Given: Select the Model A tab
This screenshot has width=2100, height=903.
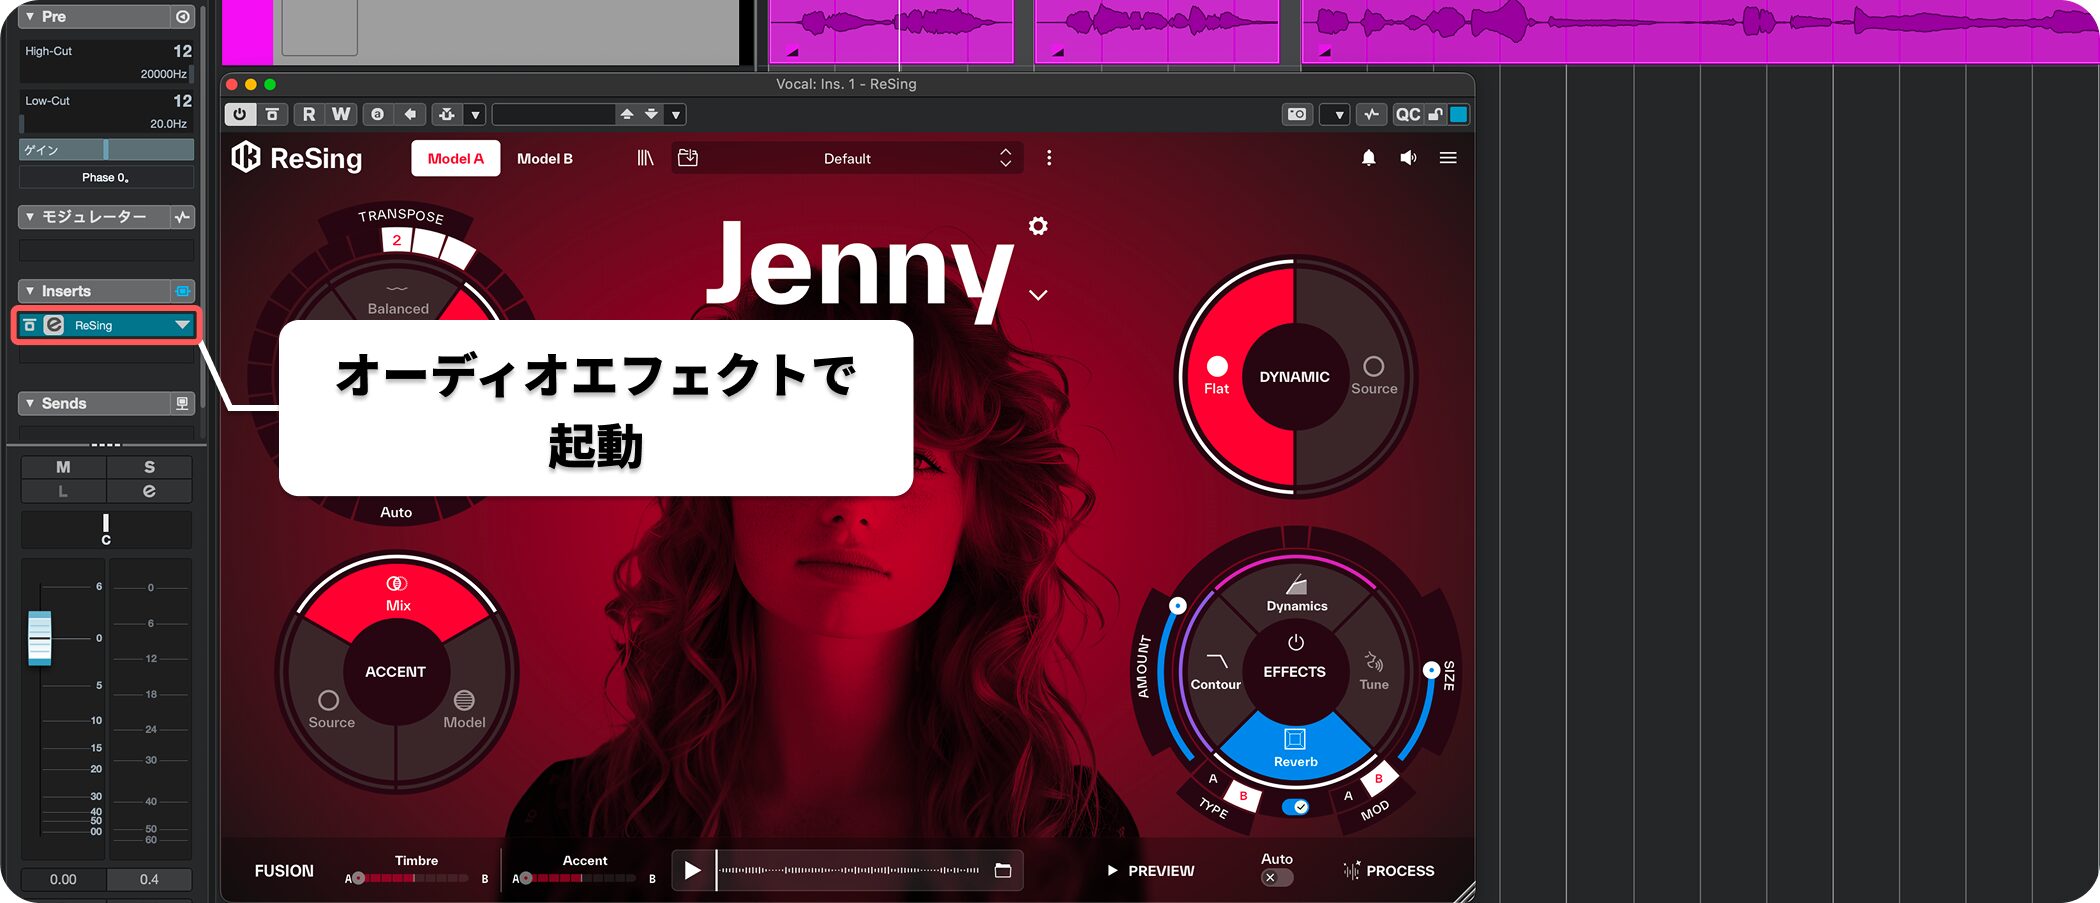Looking at the screenshot, I should [455, 158].
